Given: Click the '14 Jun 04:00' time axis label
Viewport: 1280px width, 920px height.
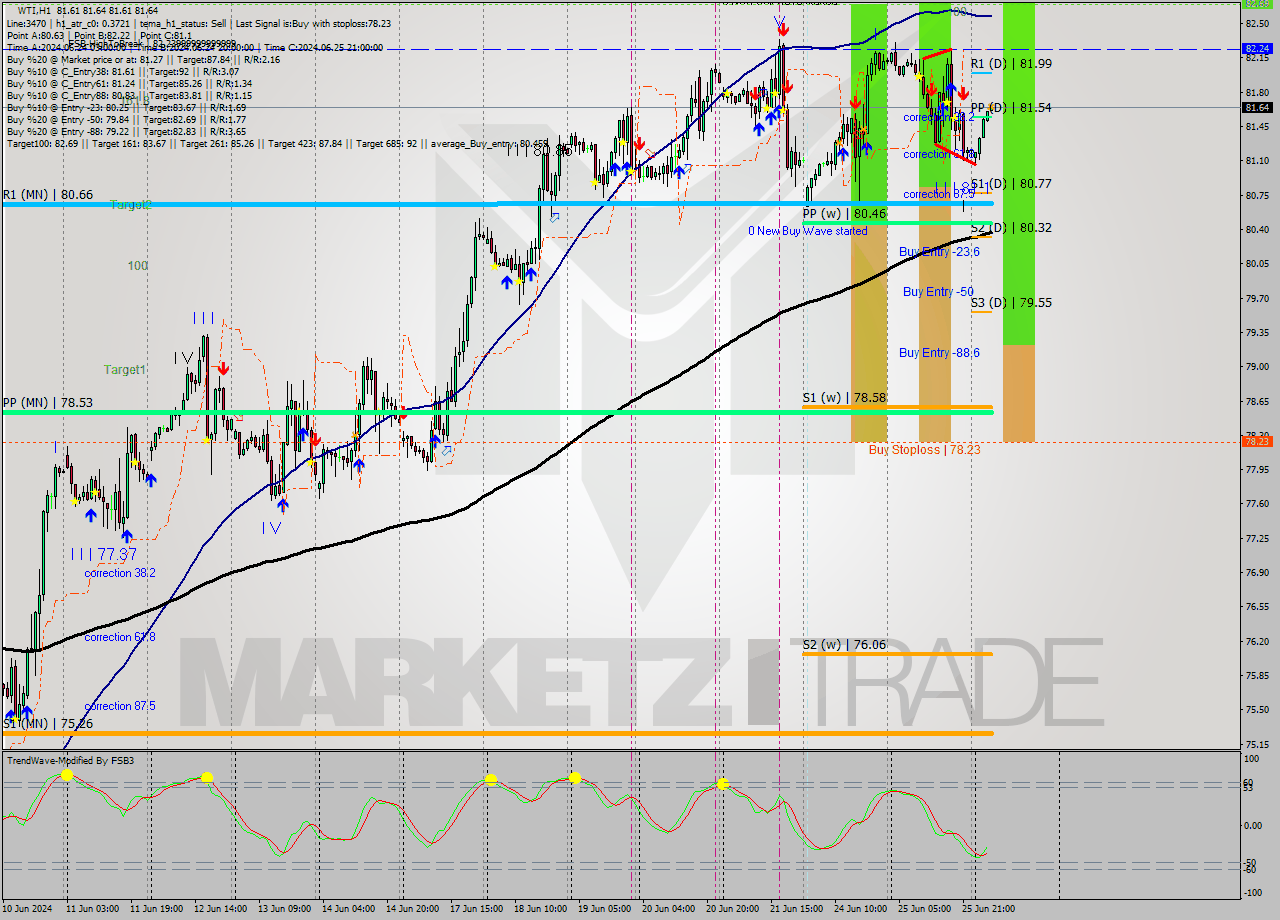Looking at the screenshot, I should 349,909.
